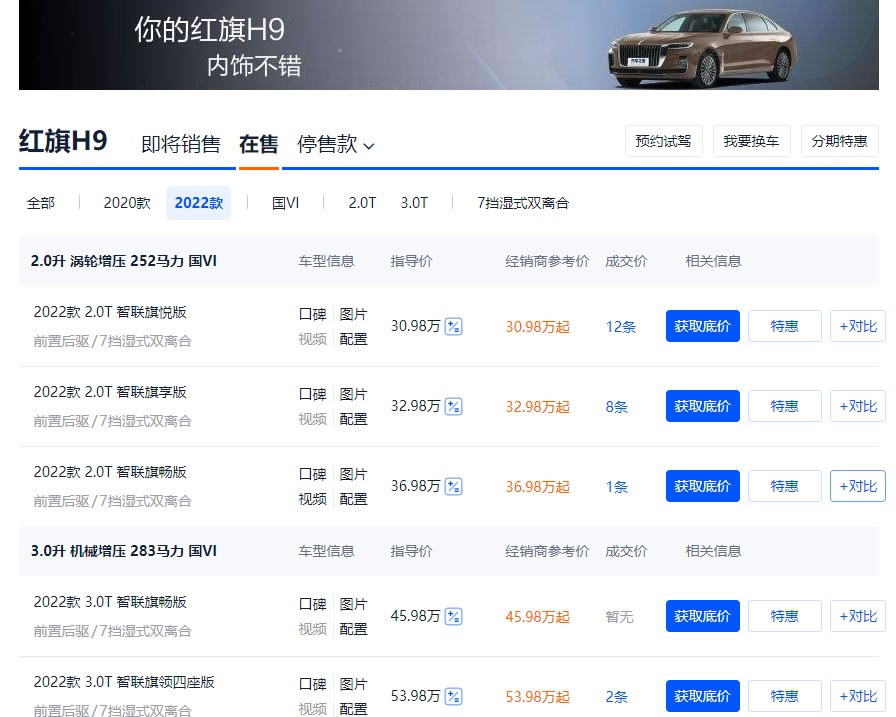
Task: View 图片 for 2.0T 智联旗悦版
Action: (x=353, y=314)
